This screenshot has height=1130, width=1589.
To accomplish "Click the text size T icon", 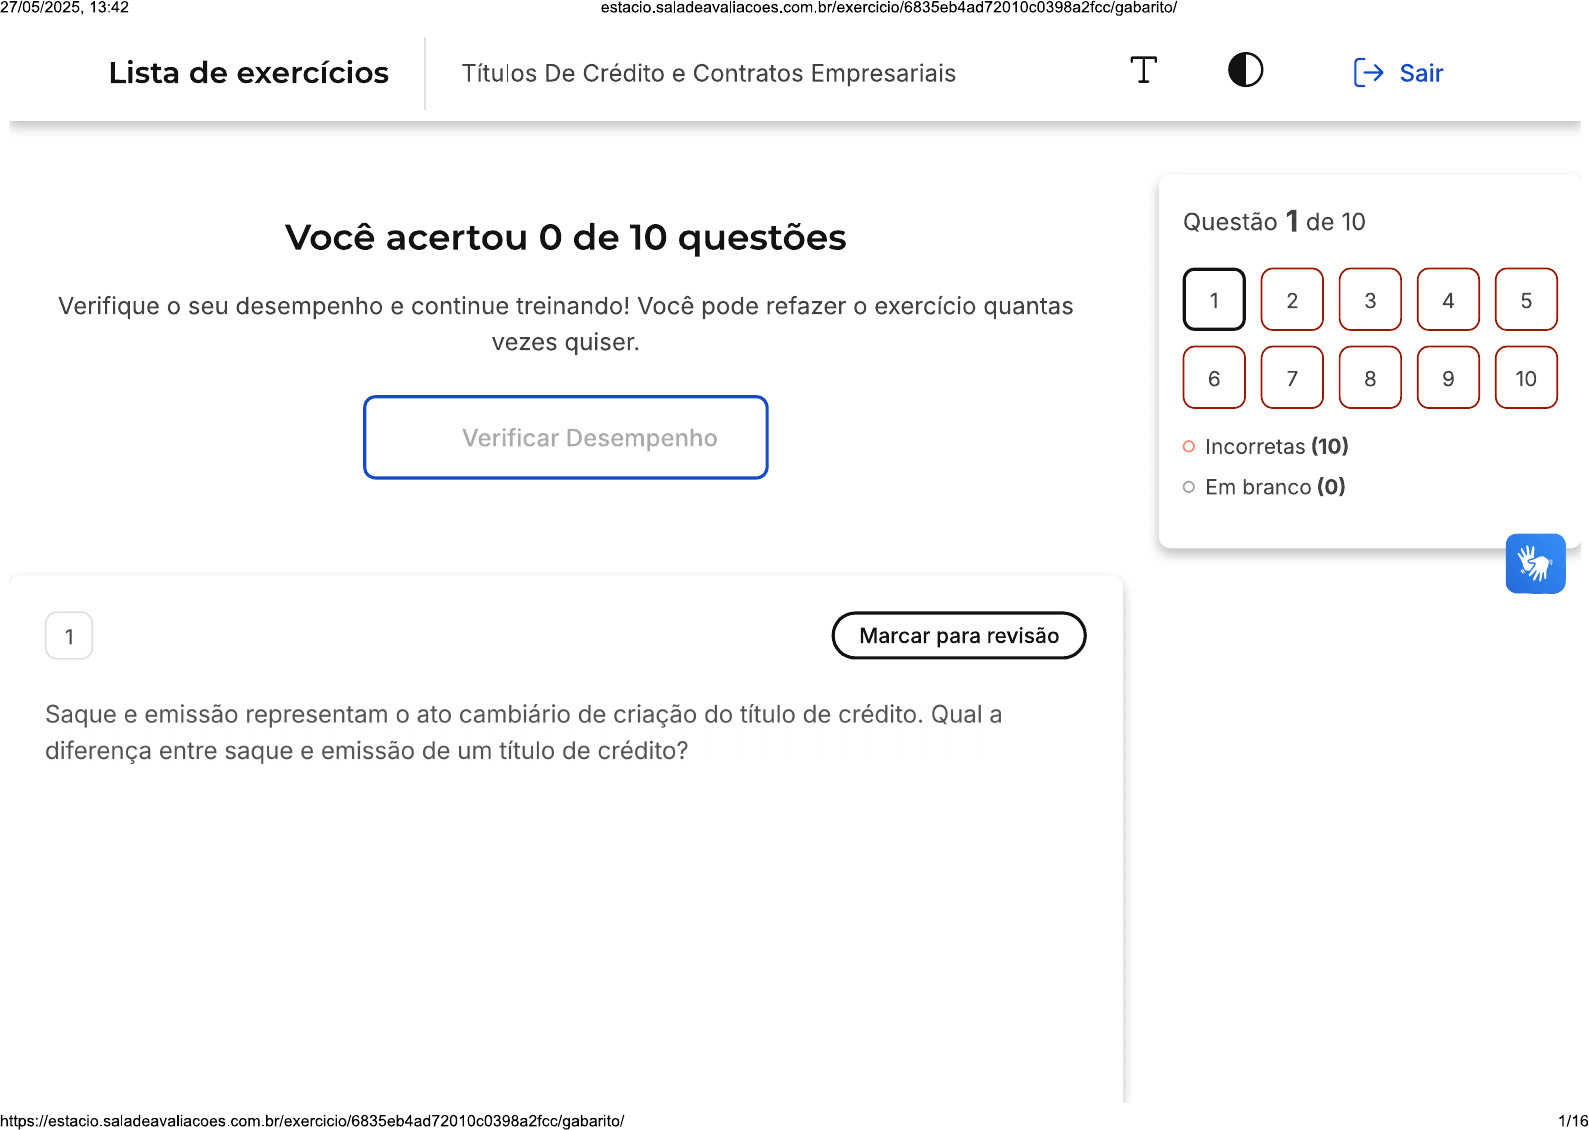I will 1143,71.
